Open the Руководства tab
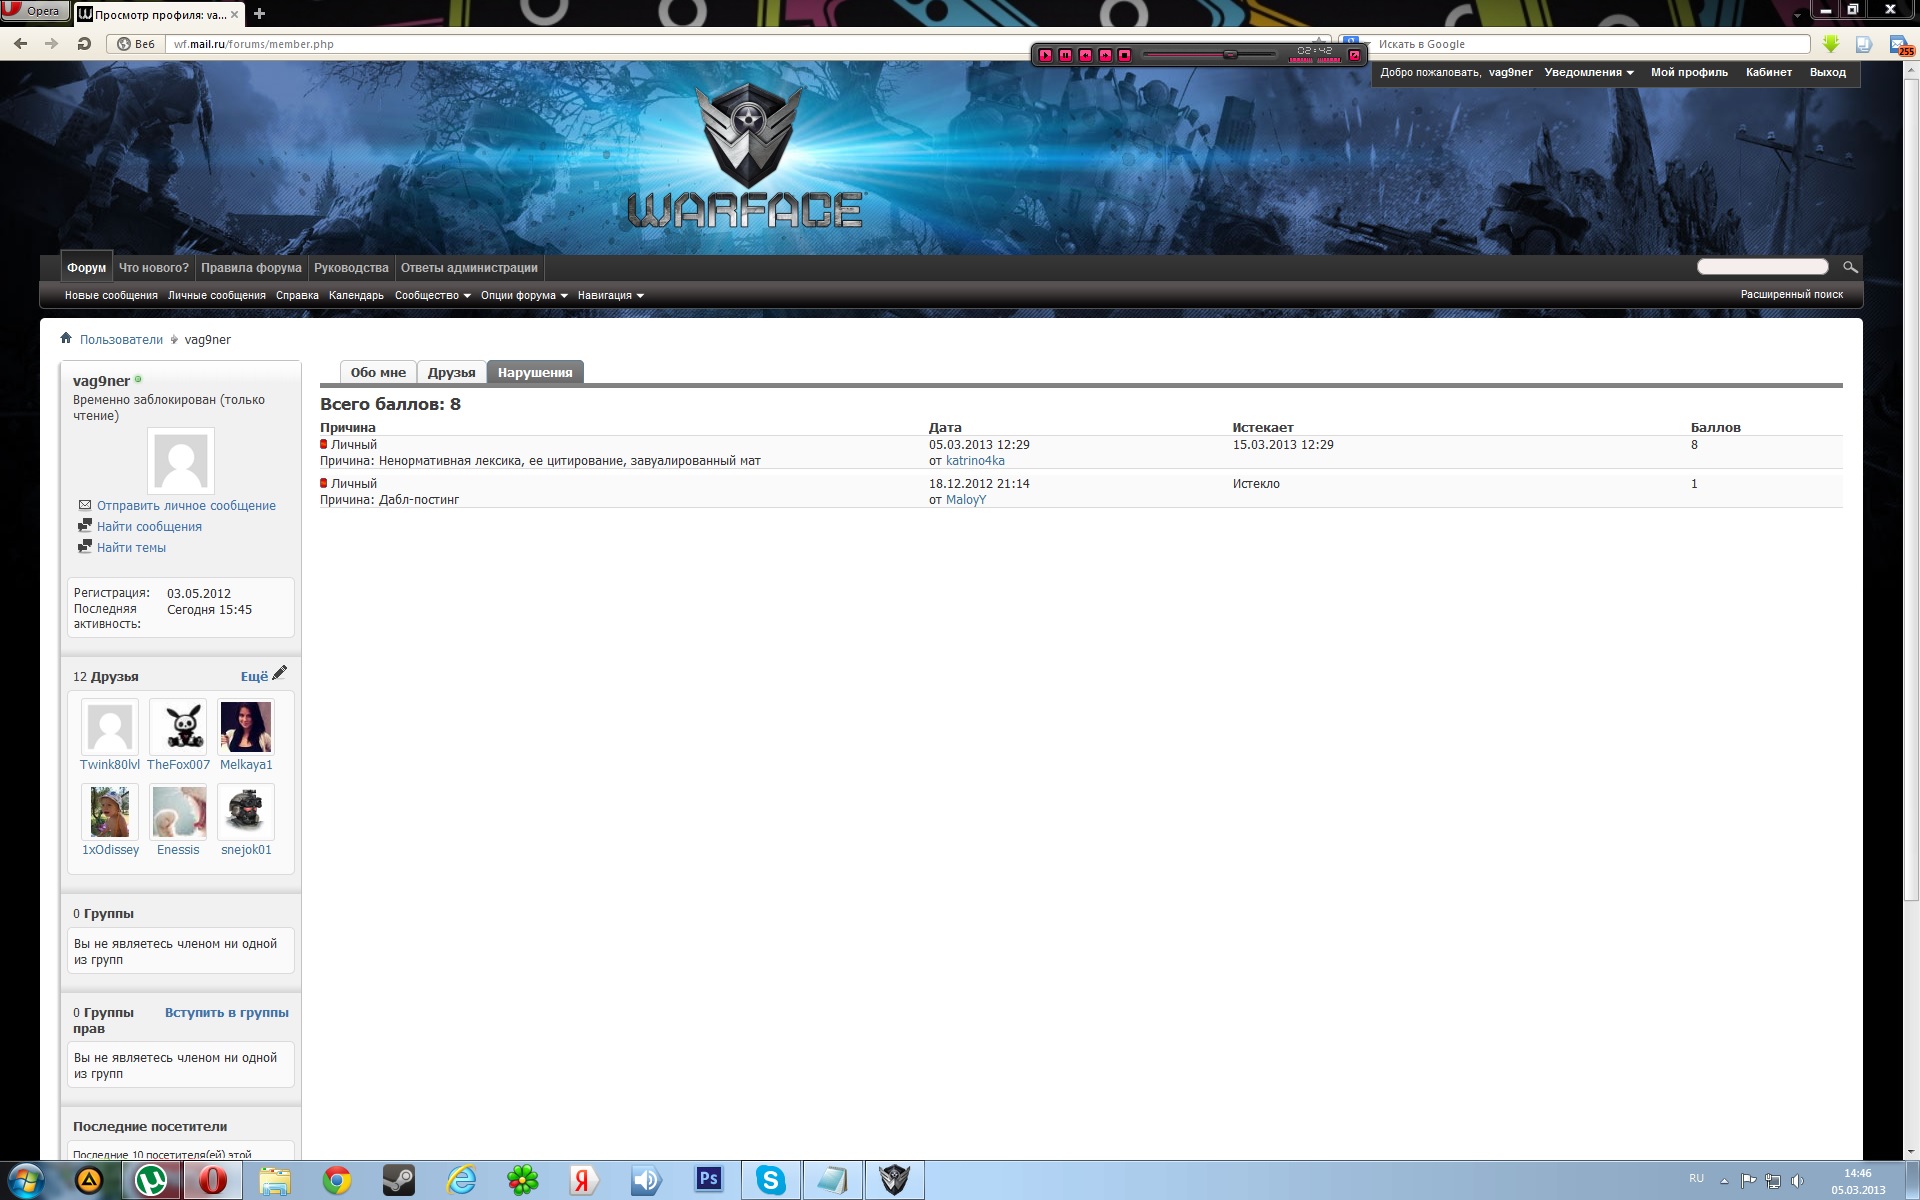Viewport: 1920px width, 1200px height. pyautogui.click(x=351, y=267)
